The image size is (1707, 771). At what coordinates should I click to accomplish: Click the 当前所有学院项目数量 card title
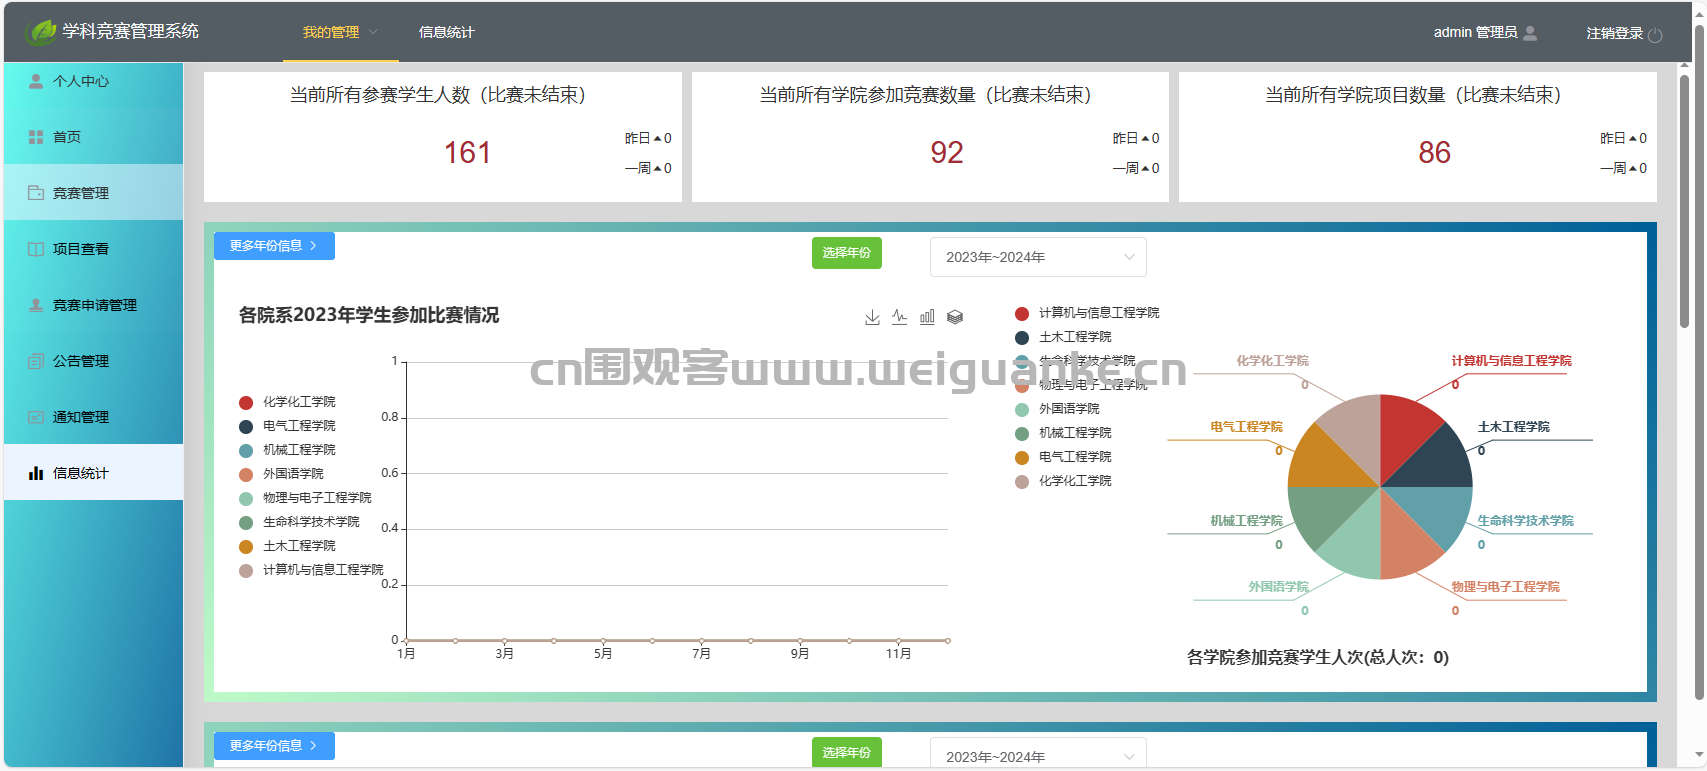(1413, 95)
